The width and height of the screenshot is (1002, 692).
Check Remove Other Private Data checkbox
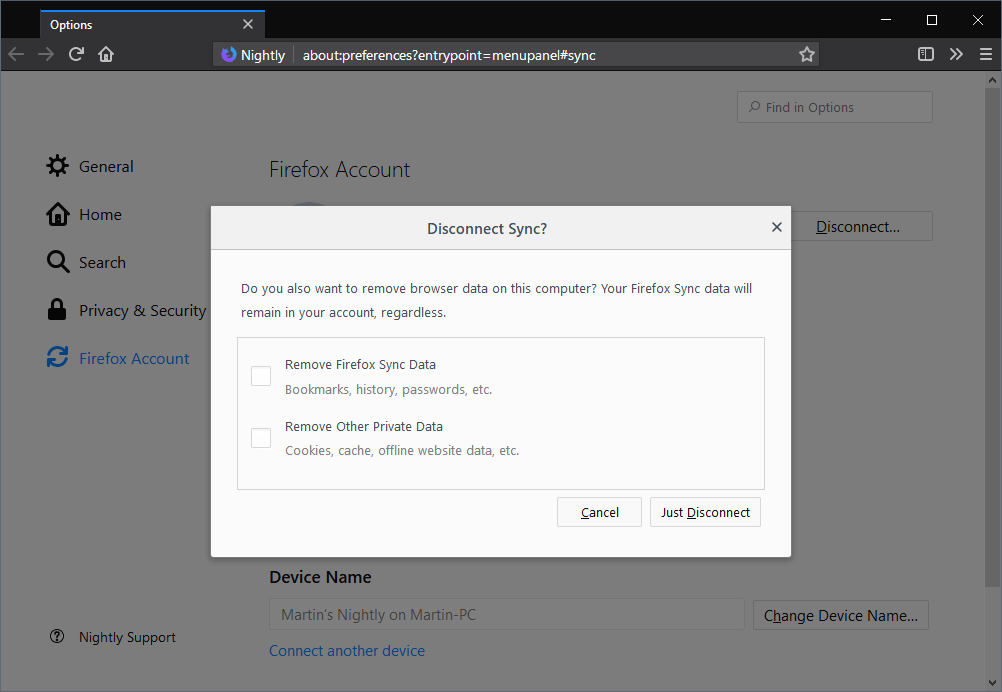(x=261, y=438)
